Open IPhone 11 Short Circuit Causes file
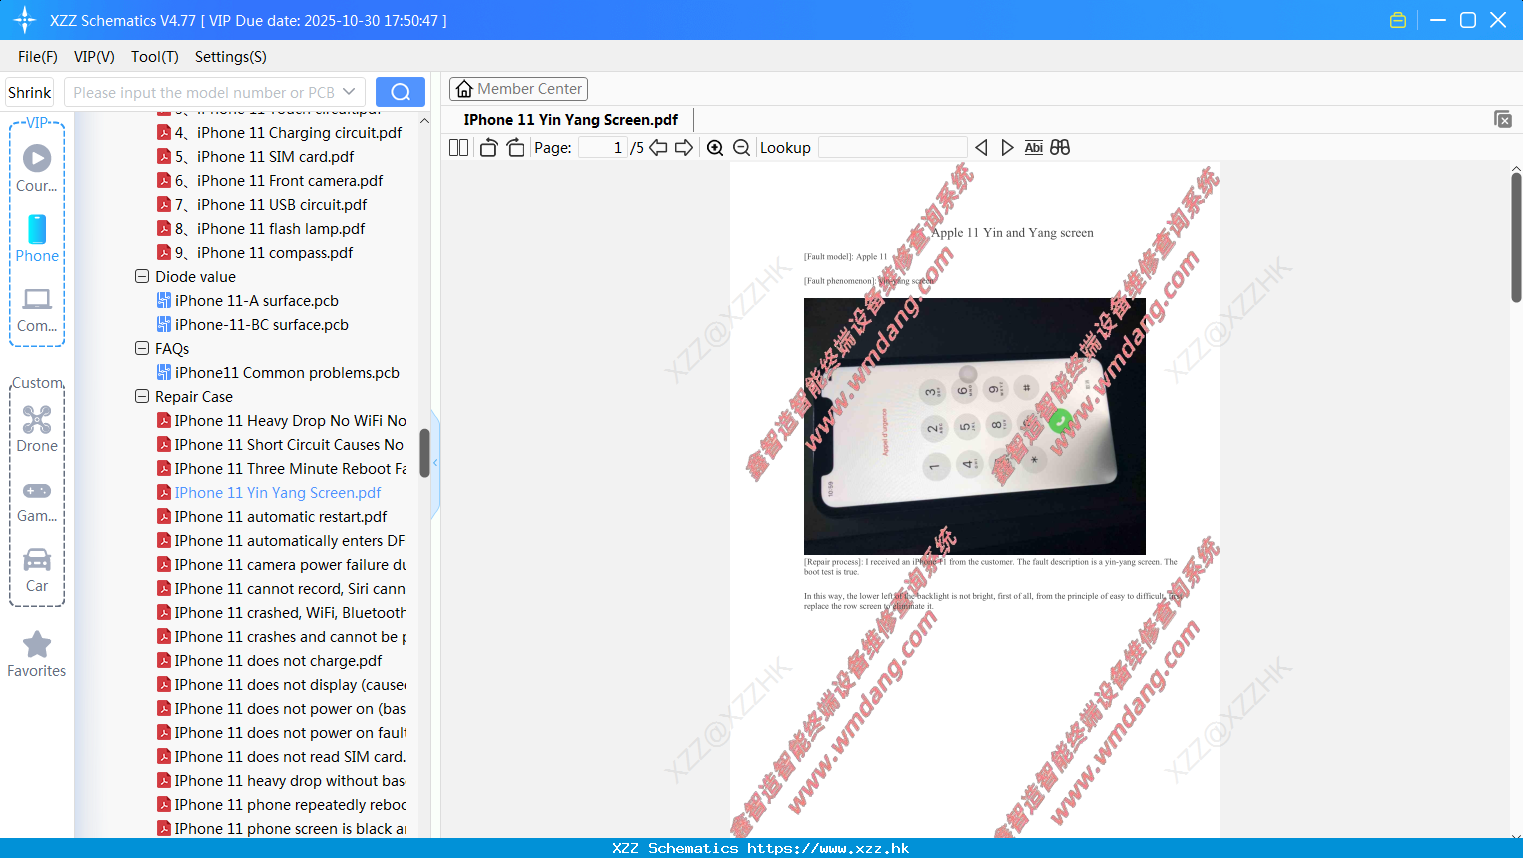 281,444
